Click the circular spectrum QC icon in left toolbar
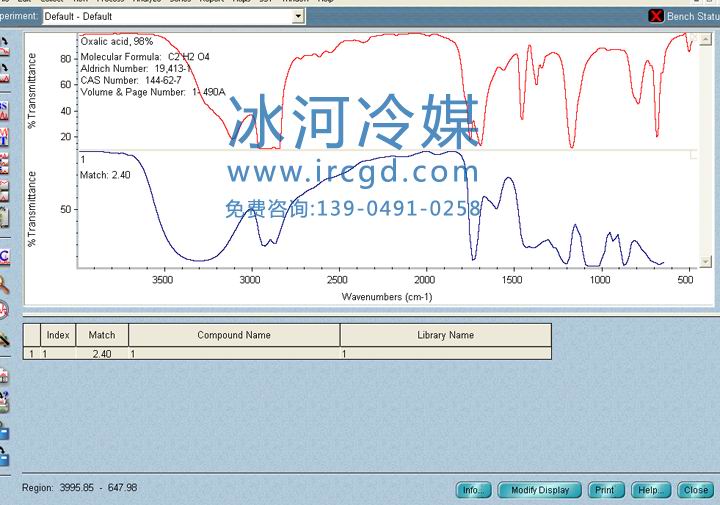Screen dimensions: 720x505 point(4,309)
